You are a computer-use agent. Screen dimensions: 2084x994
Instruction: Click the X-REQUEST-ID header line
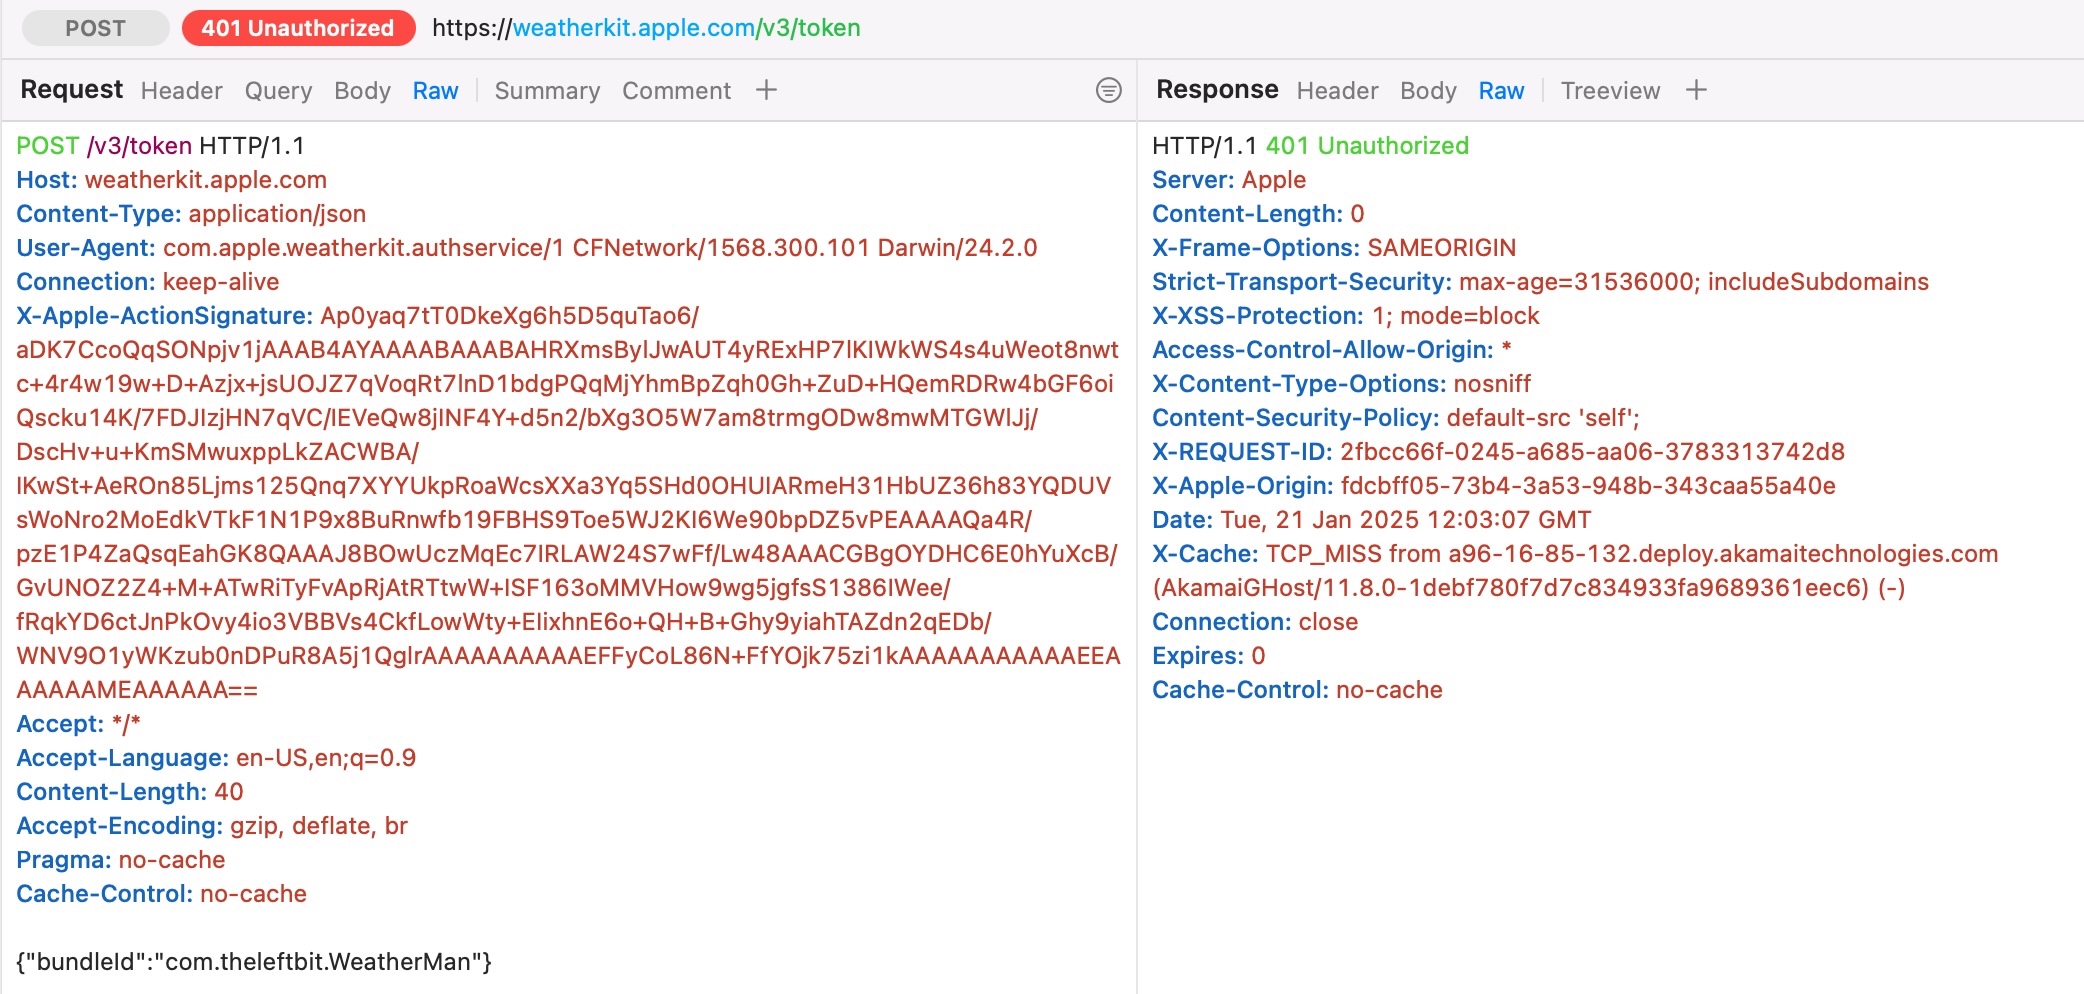tap(1498, 452)
